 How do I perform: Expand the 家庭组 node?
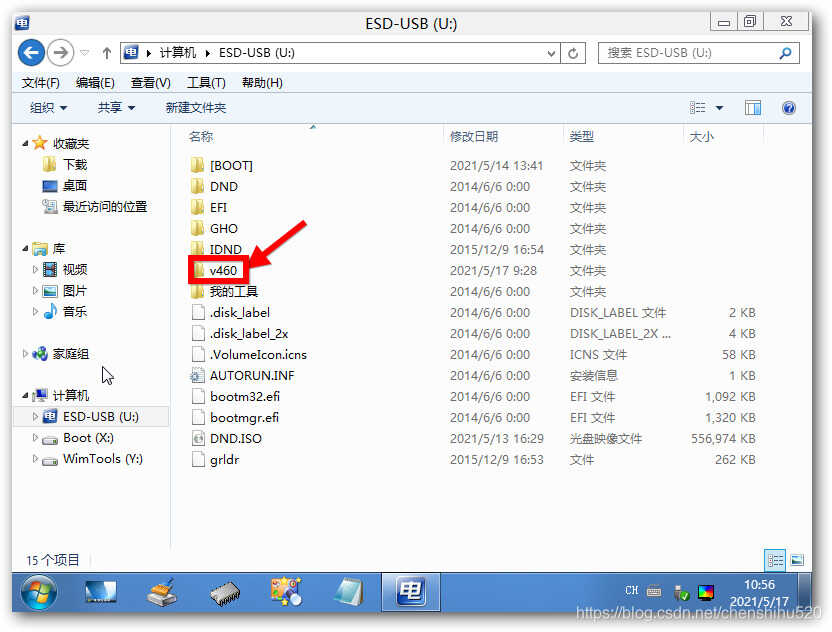(25, 353)
